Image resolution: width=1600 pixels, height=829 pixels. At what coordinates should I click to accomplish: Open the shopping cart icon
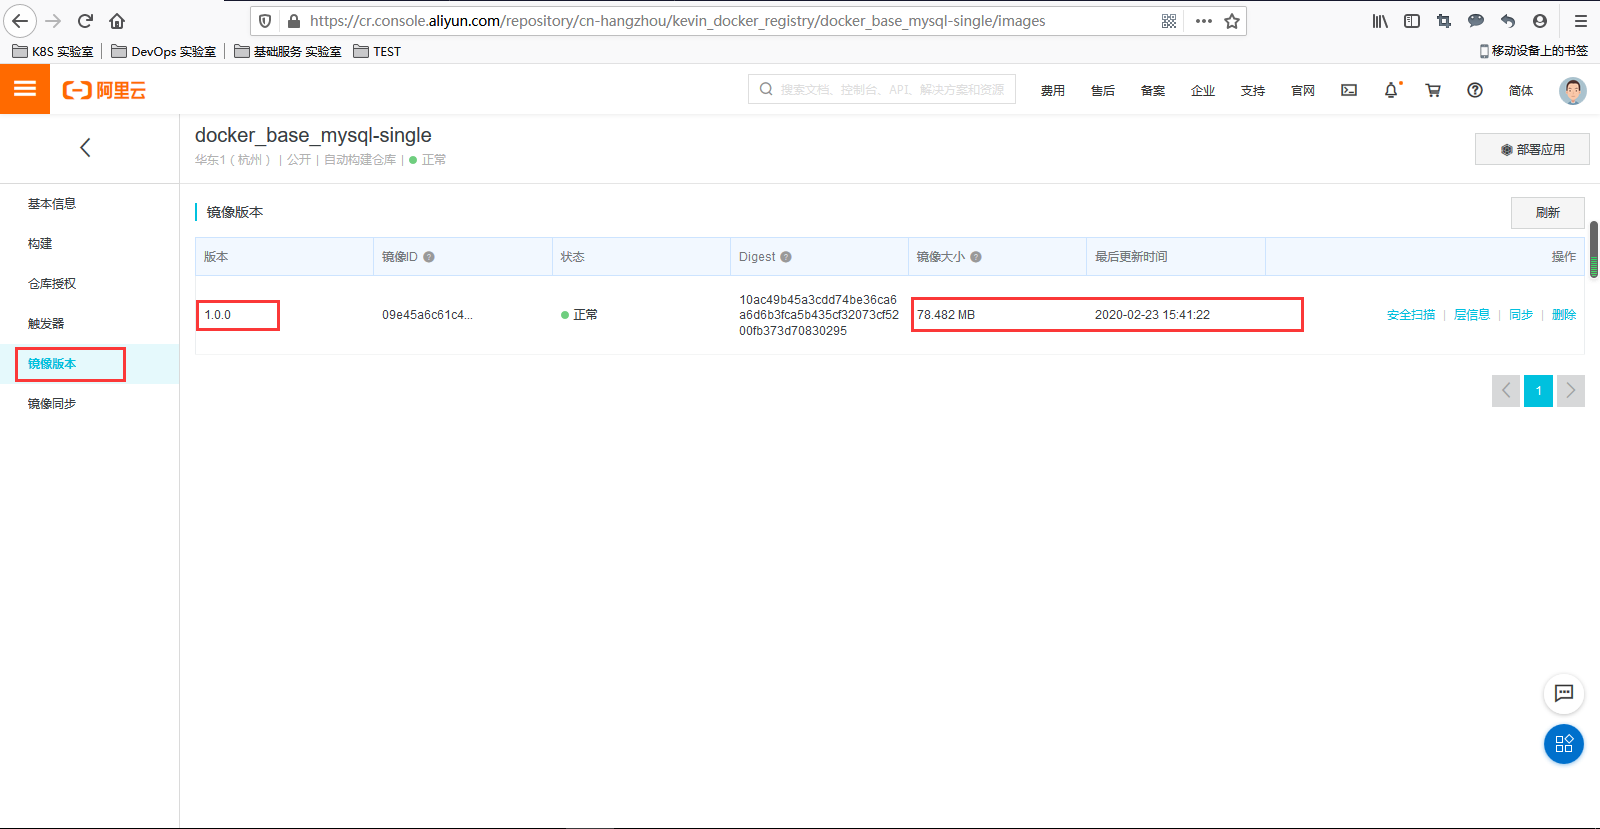coord(1433,90)
